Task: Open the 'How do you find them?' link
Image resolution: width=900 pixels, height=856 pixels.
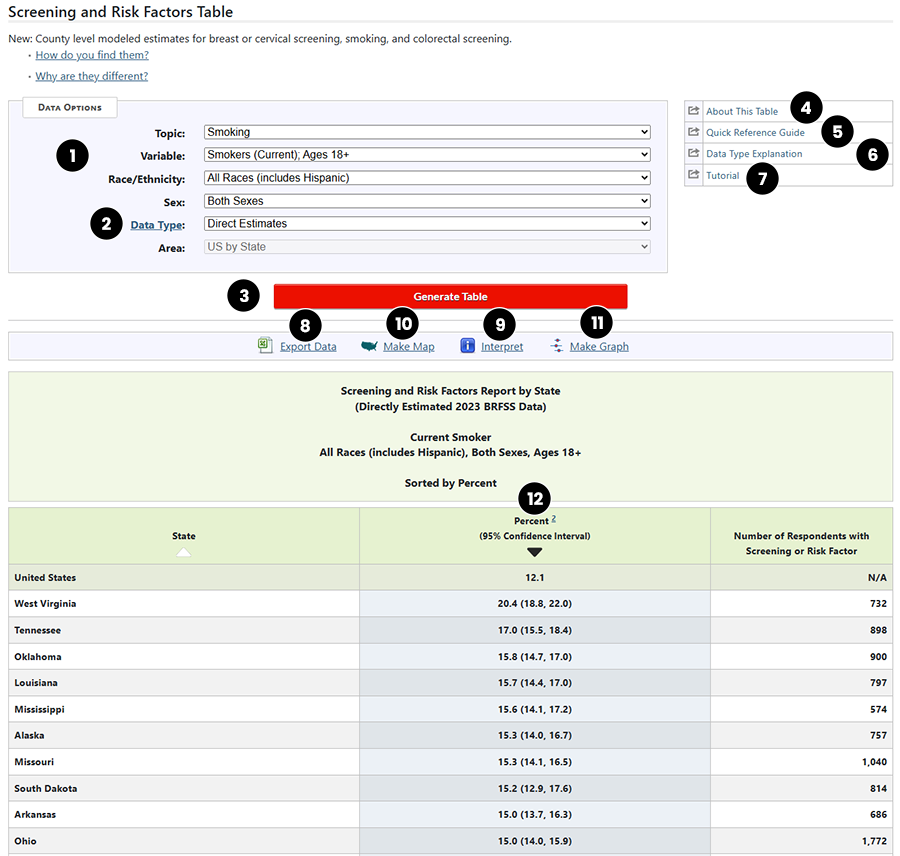Action: 91,55
